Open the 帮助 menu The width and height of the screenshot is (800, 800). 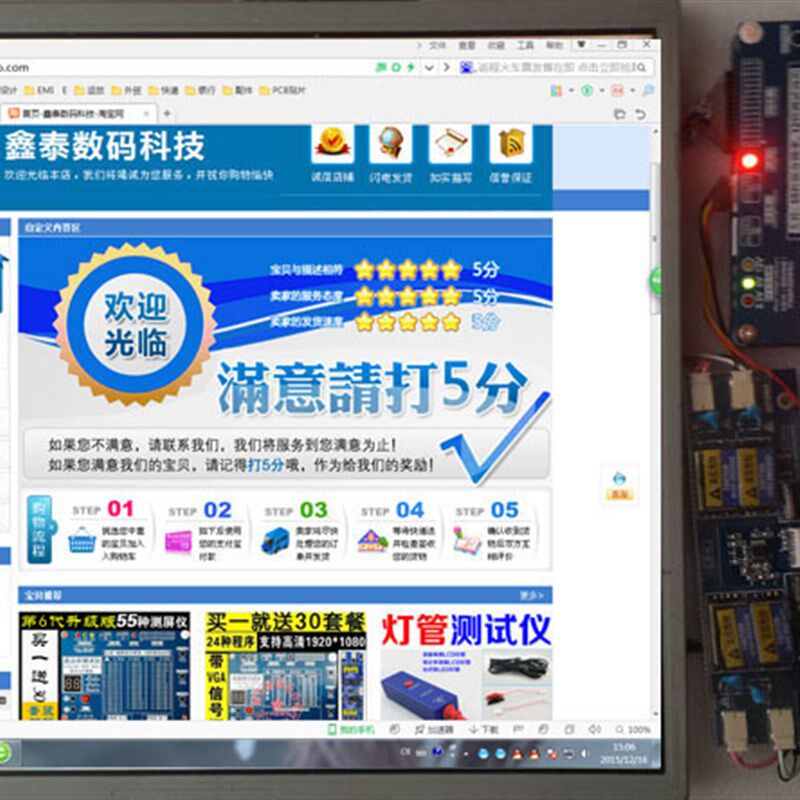pos(555,45)
